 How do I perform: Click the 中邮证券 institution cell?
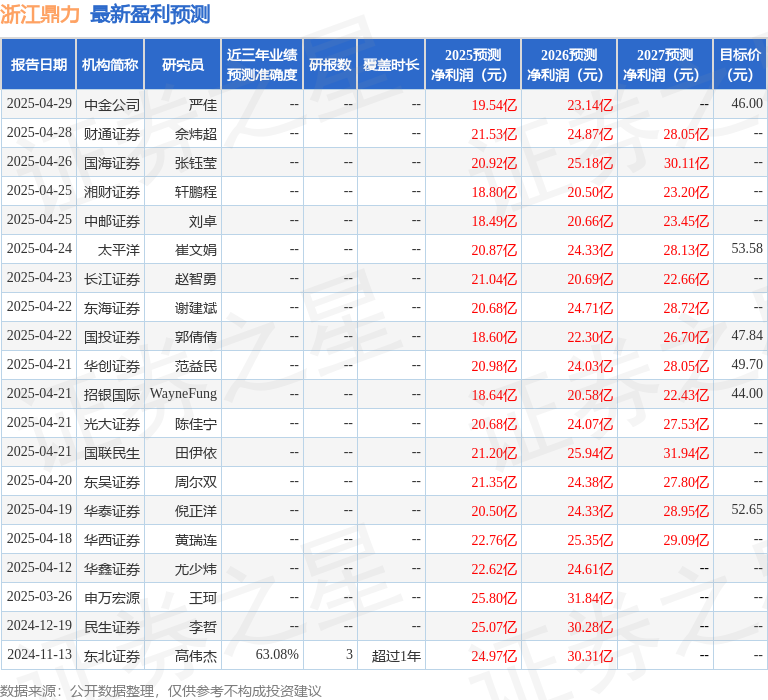click(112, 221)
